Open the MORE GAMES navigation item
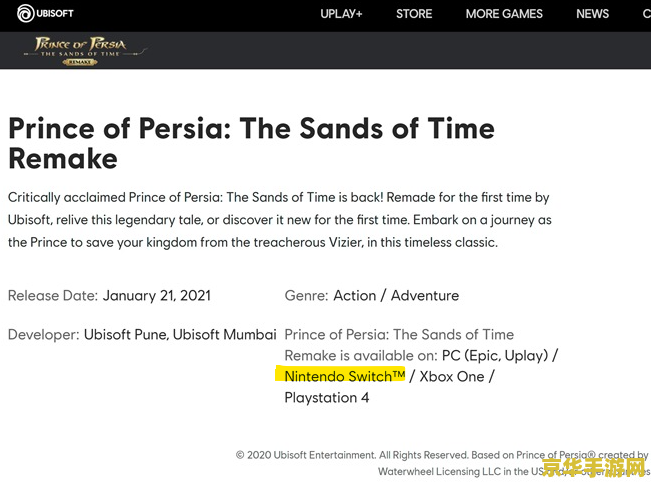 [x=504, y=14]
